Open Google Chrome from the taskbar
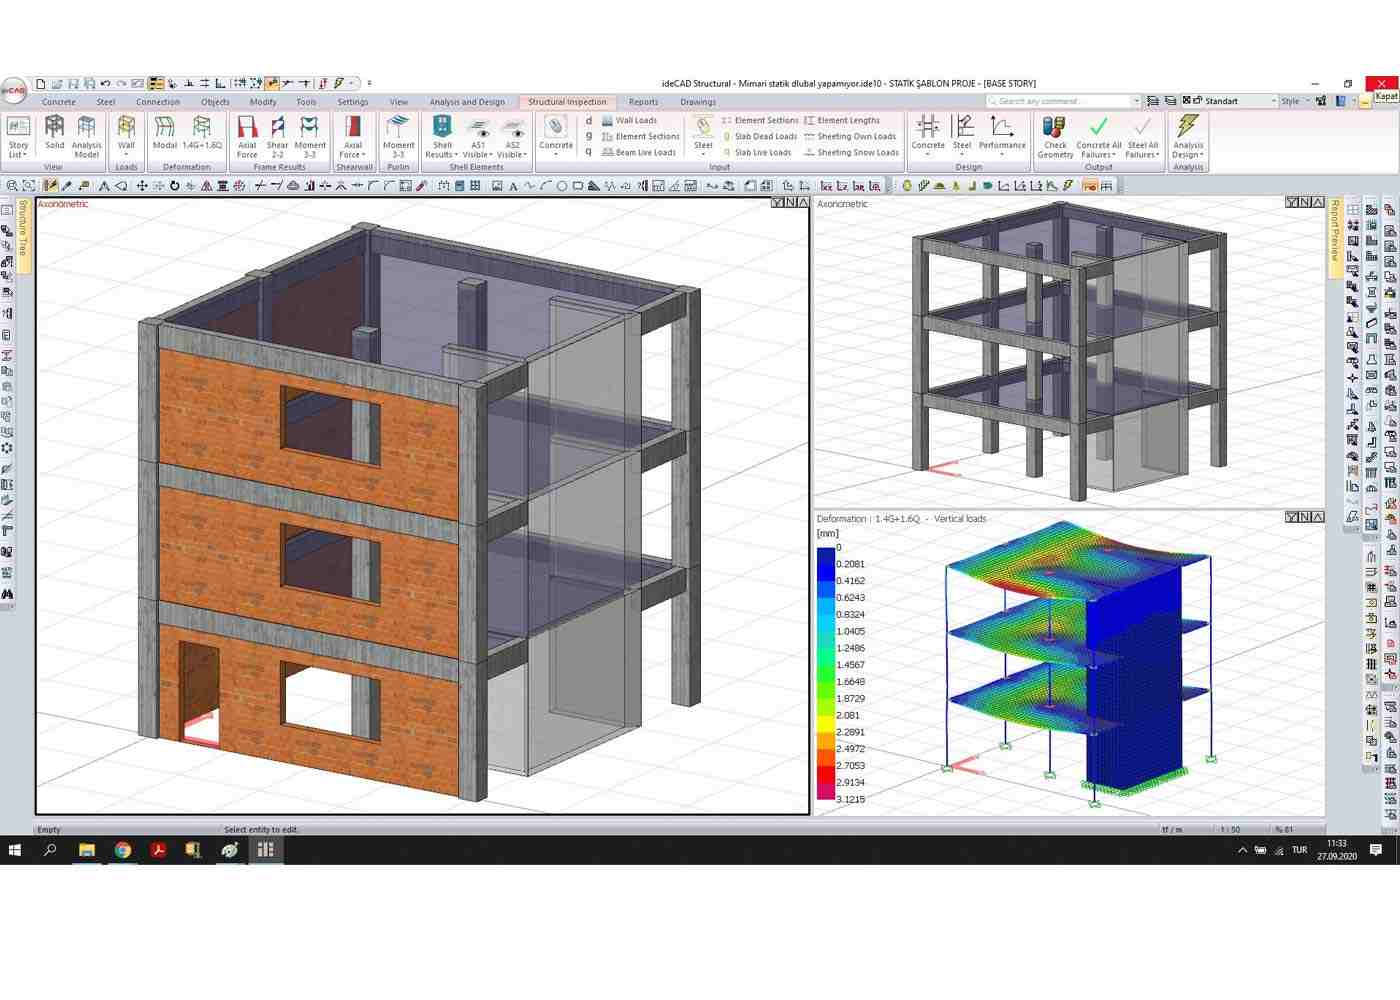Viewport: 1400px width, 1000px height. coord(123,850)
